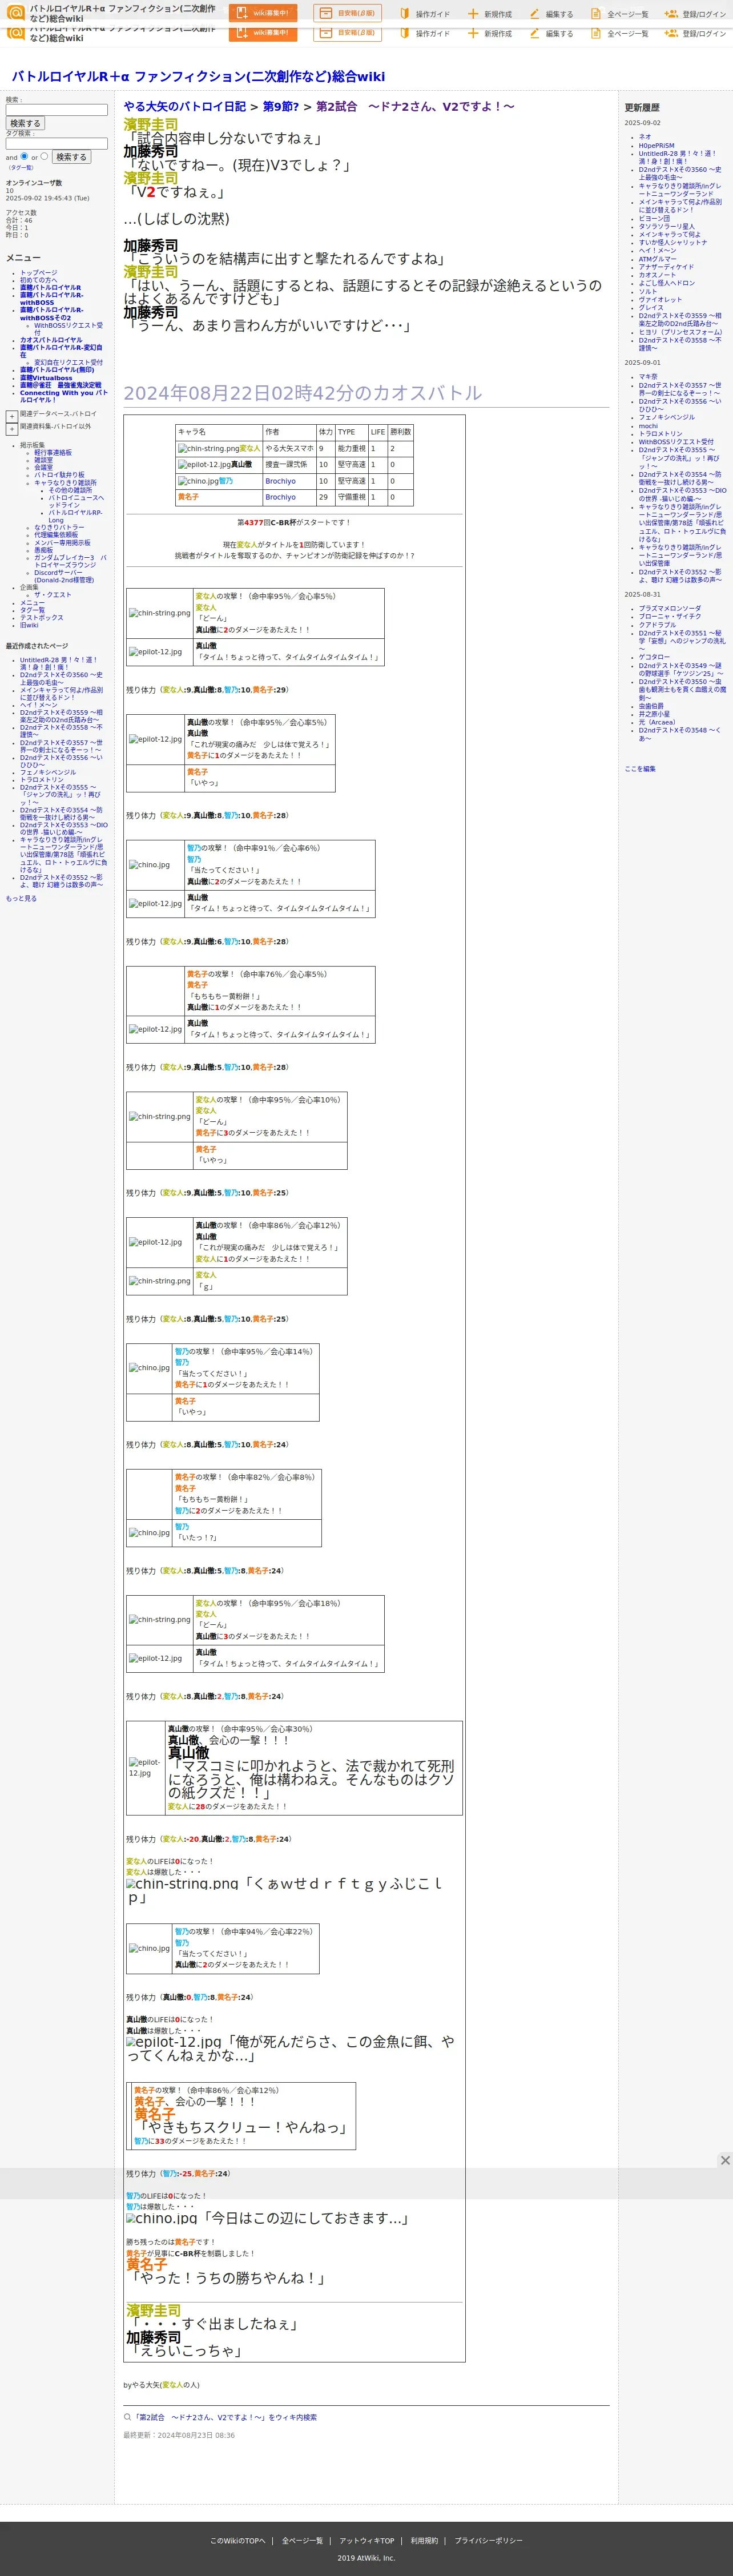Image resolution: width=733 pixels, height=2576 pixels.
Task: Open カオスバトルロイヤル in the side menu
Action: pyautogui.click(x=51, y=340)
